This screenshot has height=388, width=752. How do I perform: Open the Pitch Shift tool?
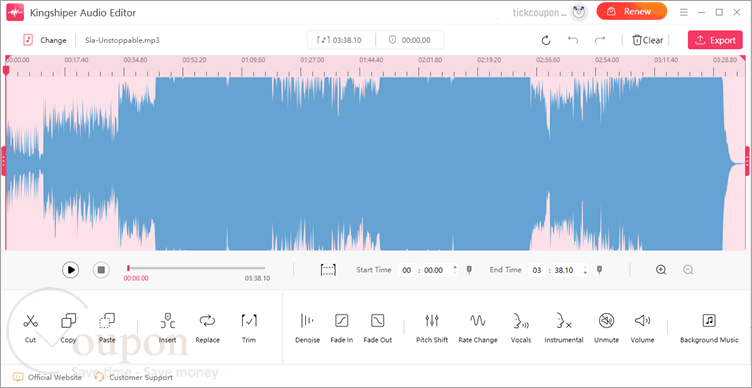[432, 328]
